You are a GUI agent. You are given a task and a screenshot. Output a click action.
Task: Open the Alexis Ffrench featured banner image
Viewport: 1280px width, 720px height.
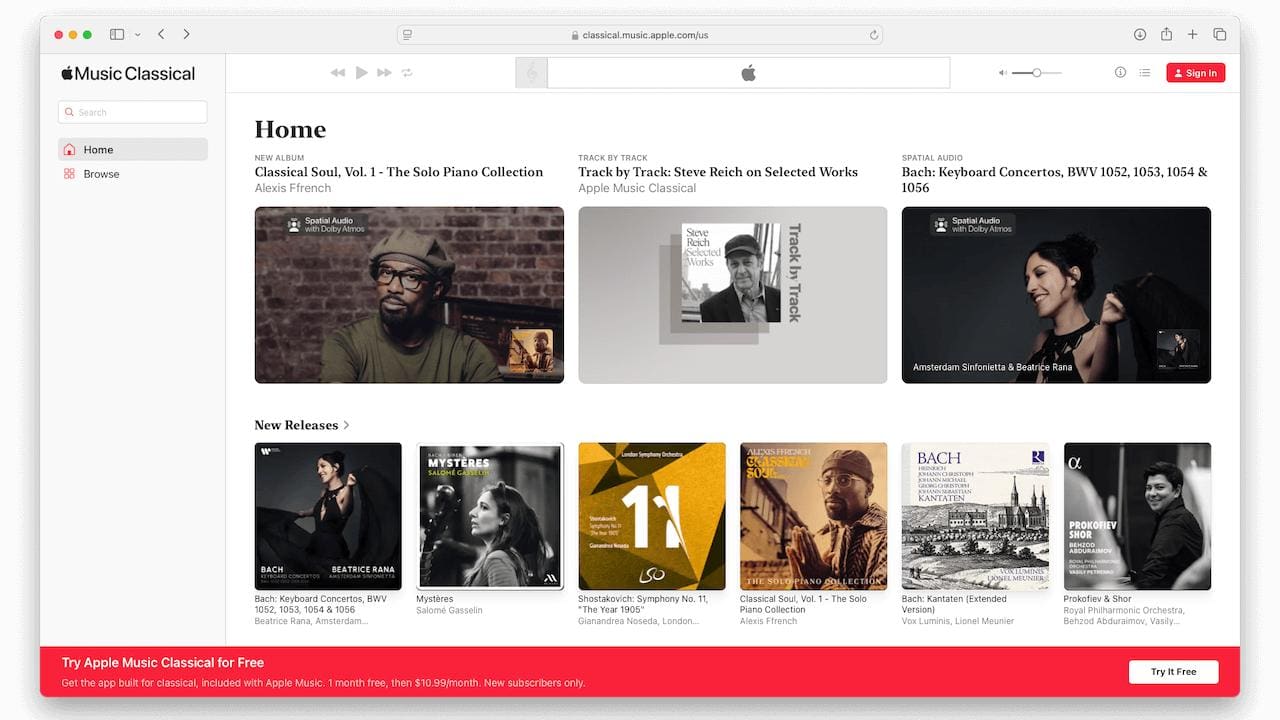click(x=409, y=295)
